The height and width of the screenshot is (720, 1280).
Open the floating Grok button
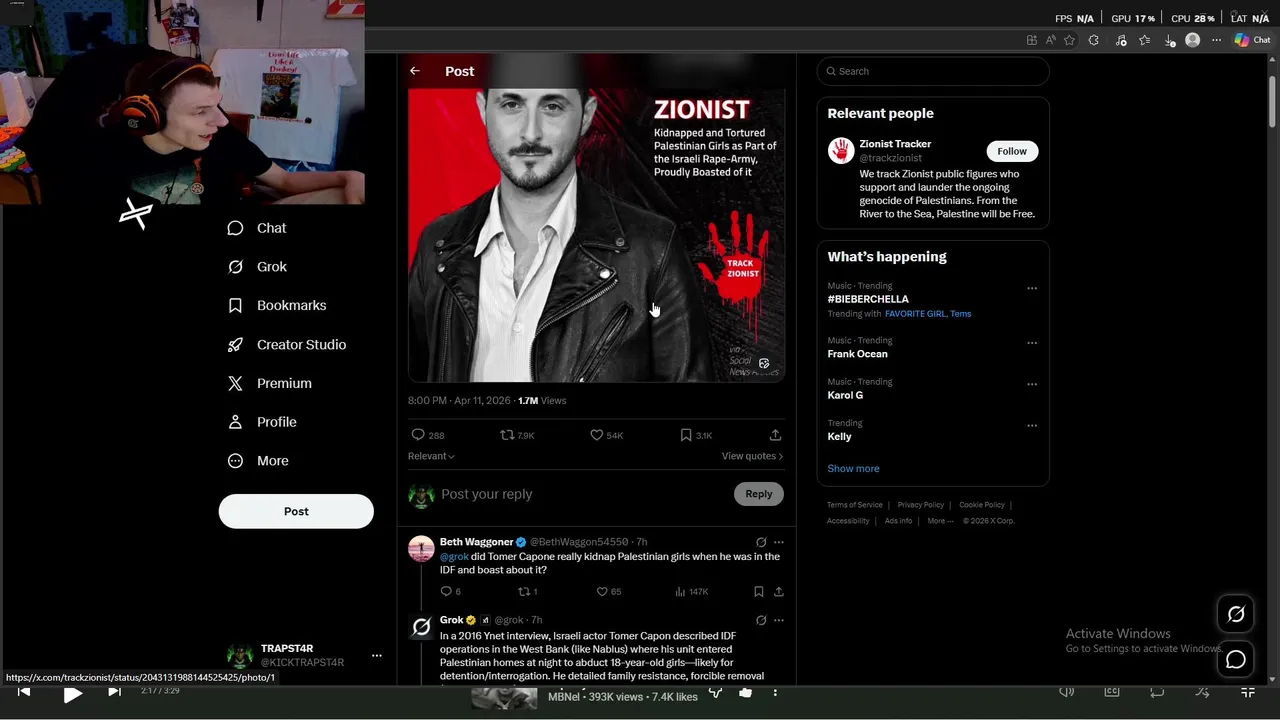click(1236, 615)
